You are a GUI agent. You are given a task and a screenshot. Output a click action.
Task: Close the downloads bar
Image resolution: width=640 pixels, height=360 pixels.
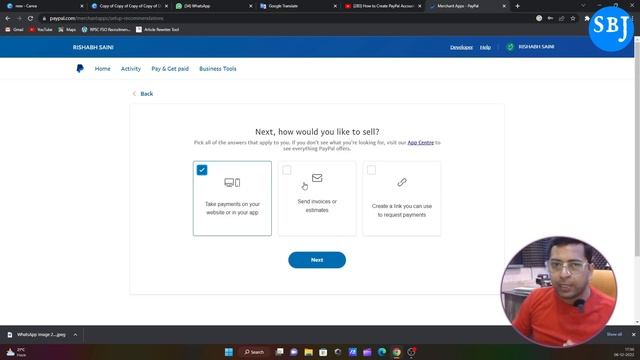pos(633,334)
